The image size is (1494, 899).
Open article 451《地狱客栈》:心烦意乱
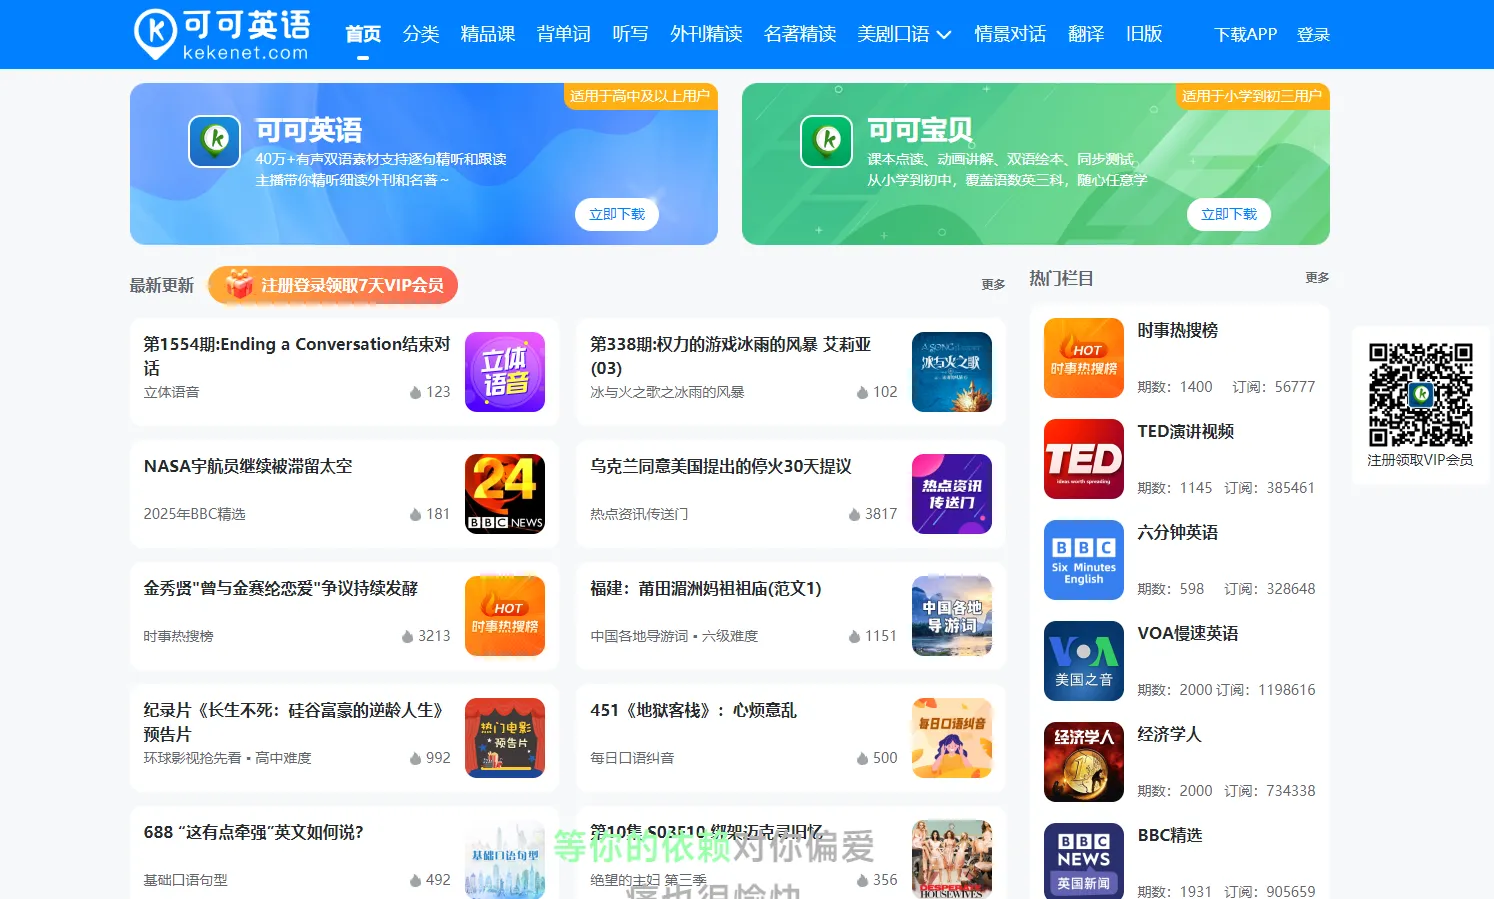(694, 710)
